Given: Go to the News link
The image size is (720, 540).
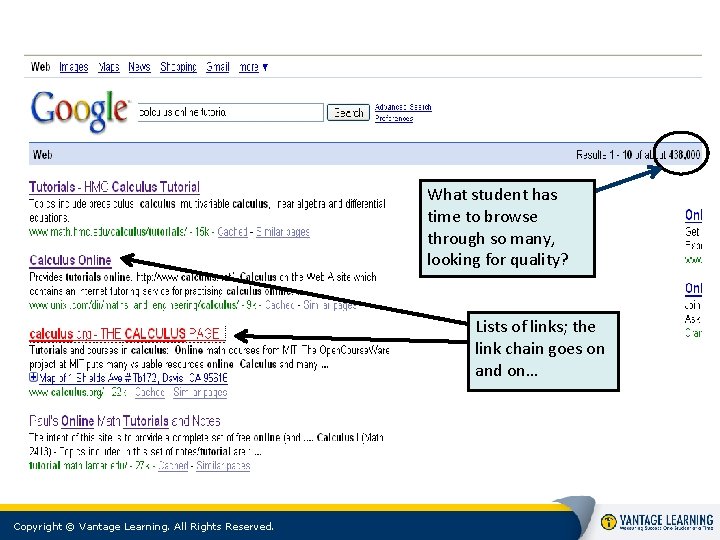Looking at the screenshot, I should click(x=139, y=67).
